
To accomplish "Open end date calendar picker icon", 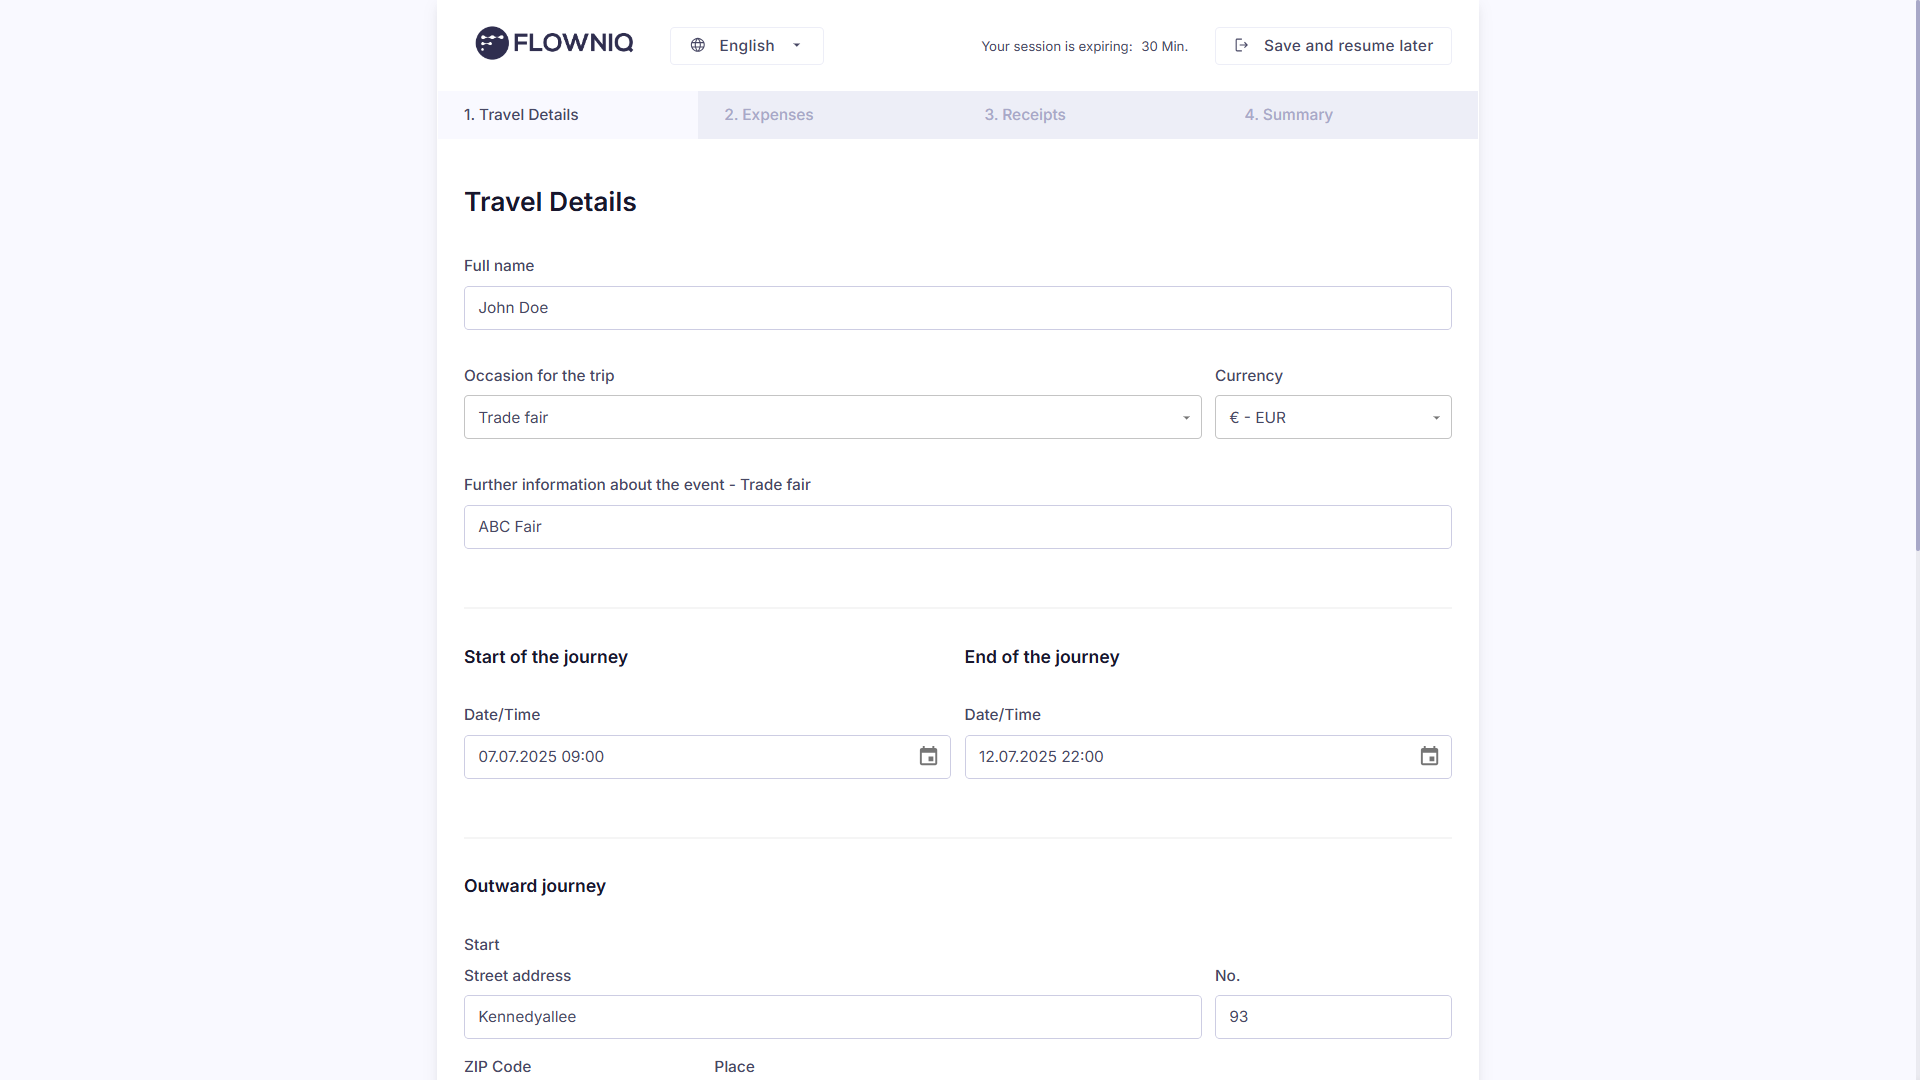I will (1429, 757).
